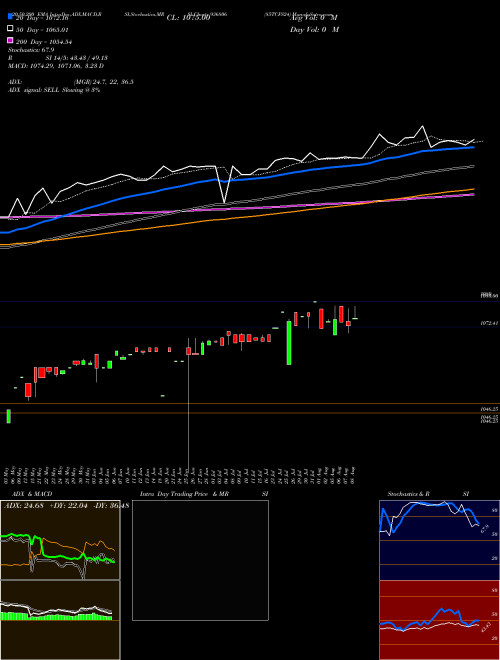Click the MACD values line
Image resolution: width=500 pixels, height=660 pixels.
pyautogui.click(x=56, y=66)
